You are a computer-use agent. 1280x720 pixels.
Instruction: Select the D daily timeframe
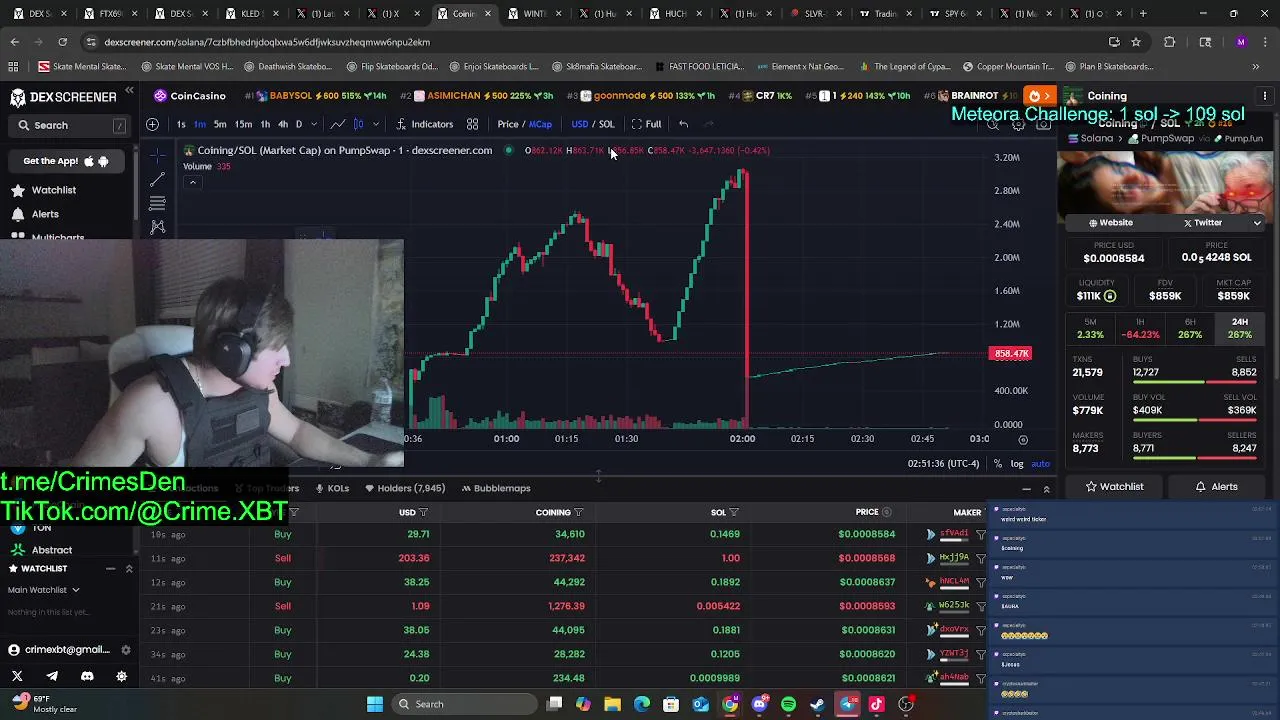[298, 124]
